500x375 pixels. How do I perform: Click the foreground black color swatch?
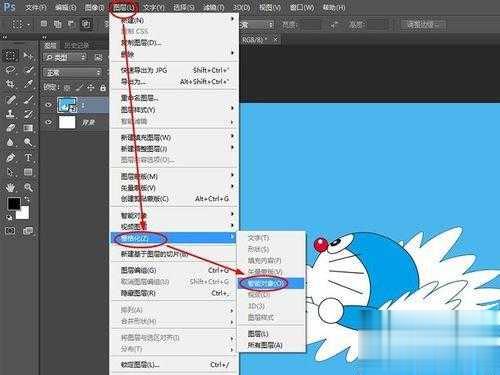click(x=14, y=204)
